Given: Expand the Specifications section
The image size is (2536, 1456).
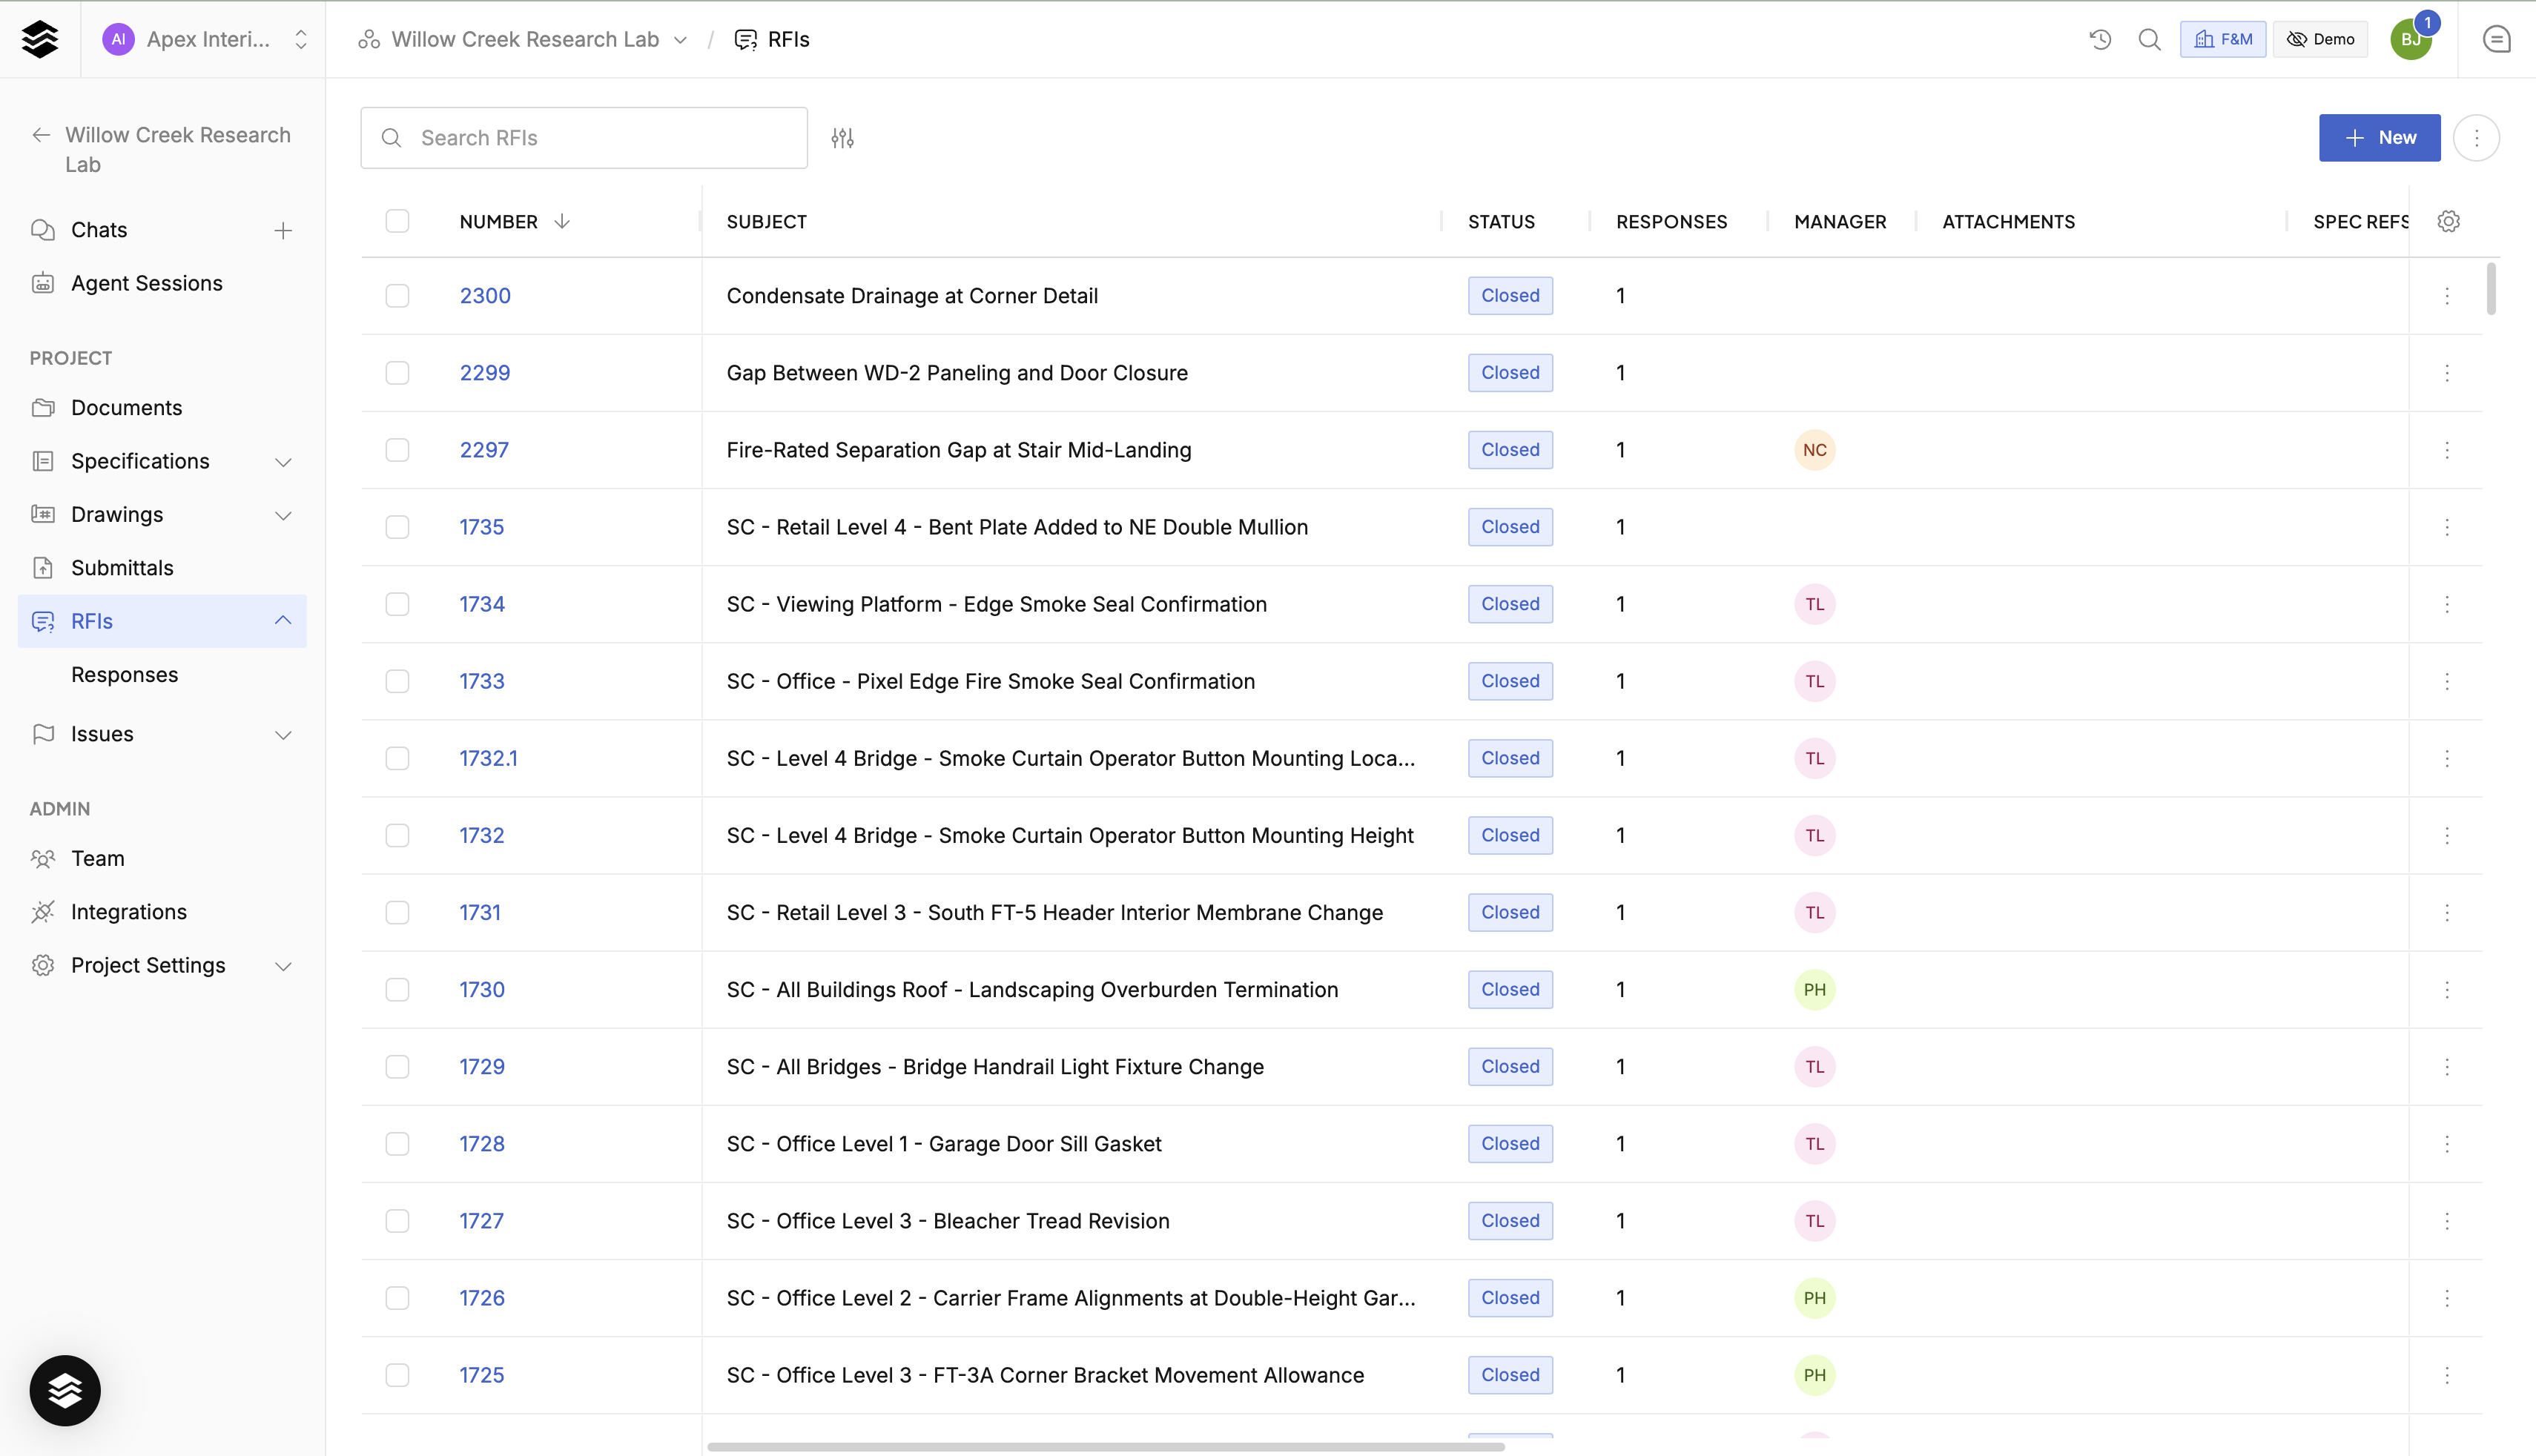Looking at the screenshot, I should coord(283,462).
